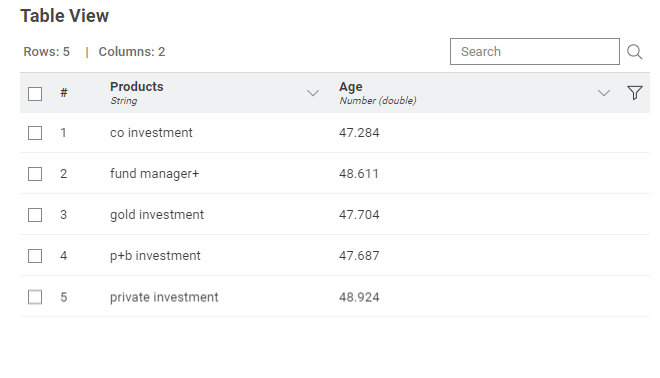Select the 'p+b investment' cell

[155, 256]
